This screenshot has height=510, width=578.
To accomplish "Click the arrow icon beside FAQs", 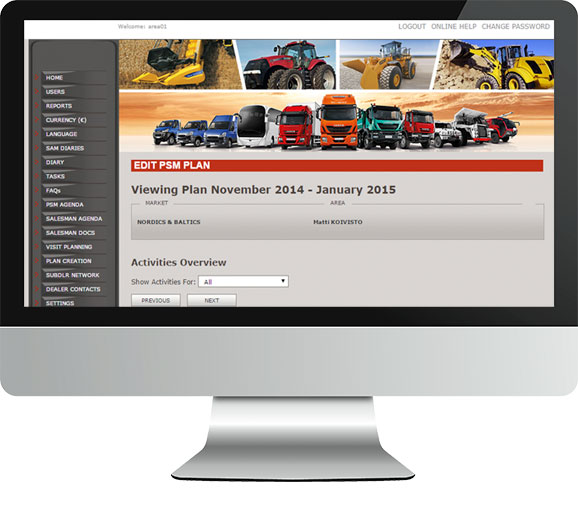I will [x=37, y=190].
